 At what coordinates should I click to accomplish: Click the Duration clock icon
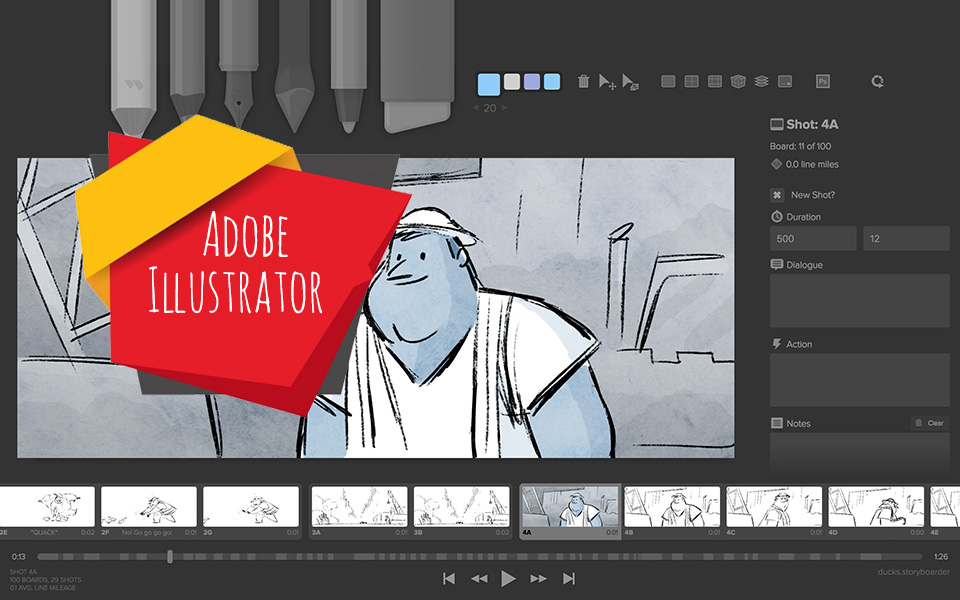click(776, 216)
